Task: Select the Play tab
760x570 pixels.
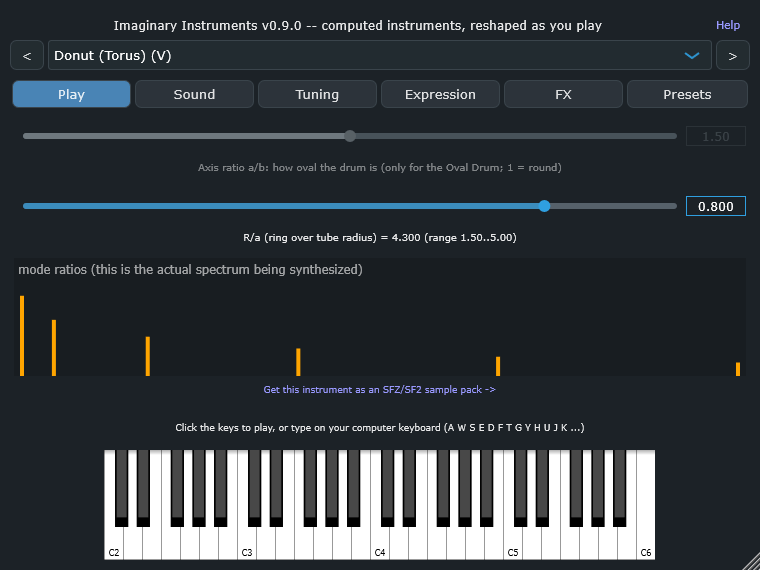Action: tap(71, 94)
